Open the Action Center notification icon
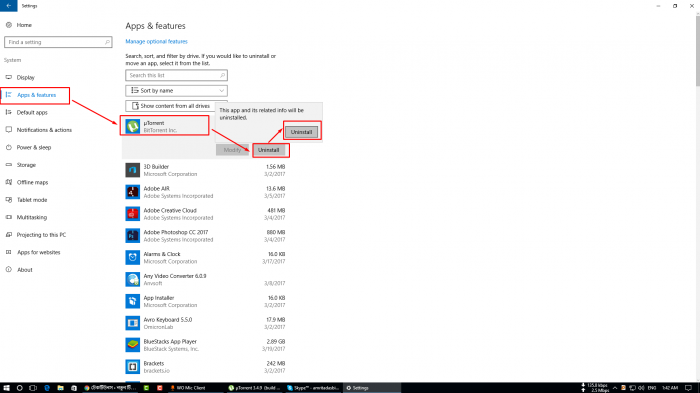Image resolution: width=700 pixels, height=393 pixels. point(689,388)
